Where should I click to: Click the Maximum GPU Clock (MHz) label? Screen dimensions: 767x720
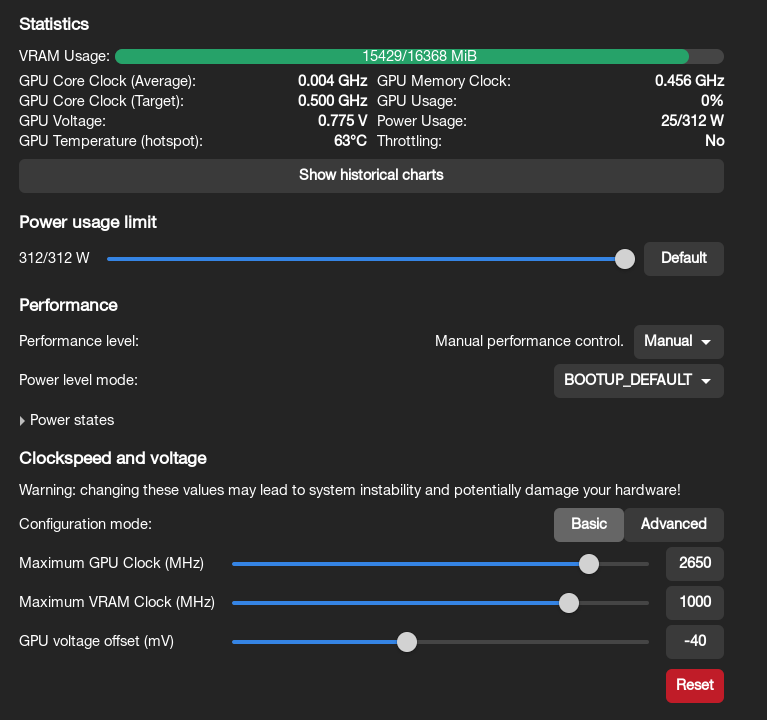point(112,563)
